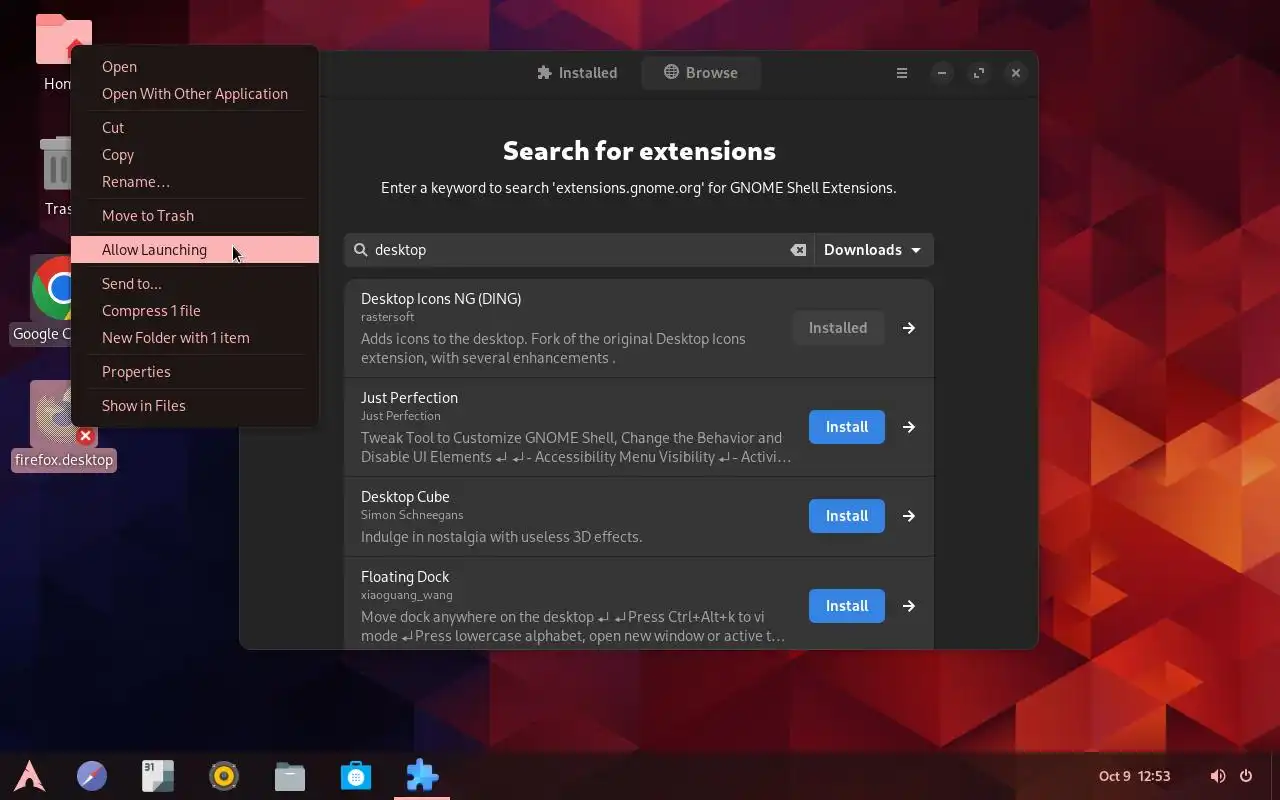The height and width of the screenshot is (800, 1280).
Task: Select Move to Trash
Action: tap(194, 216)
